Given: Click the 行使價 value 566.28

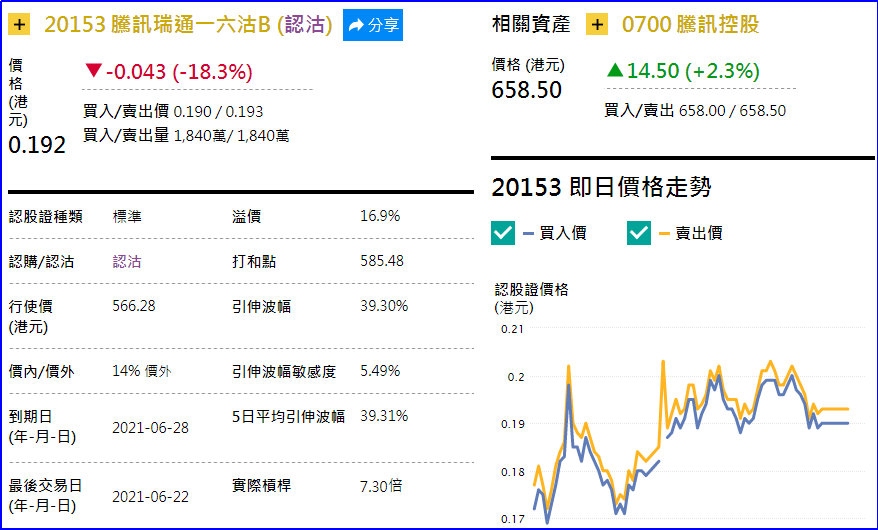Looking at the screenshot, I should (134, 306).
